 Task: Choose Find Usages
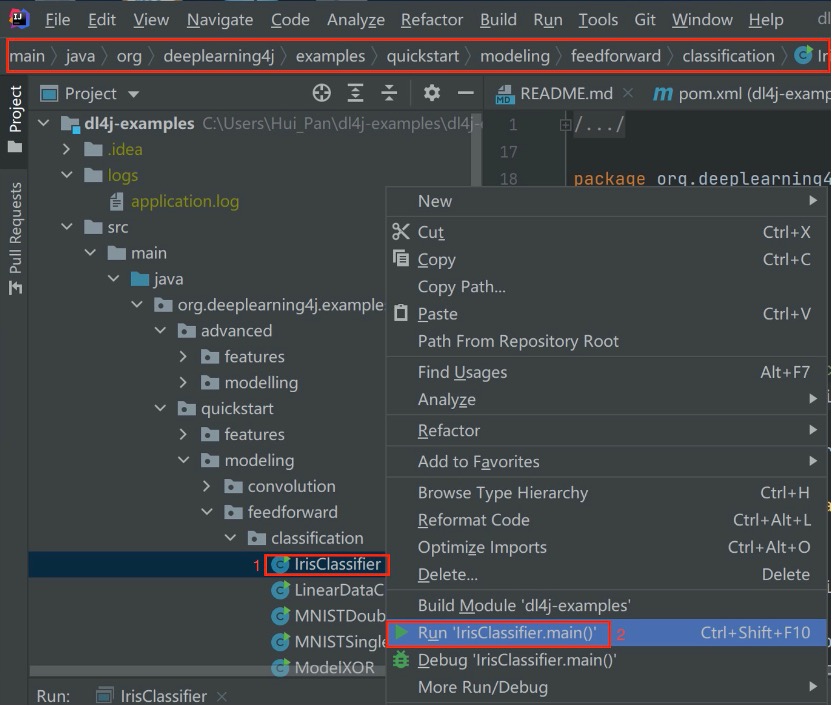tap(606, 372)
